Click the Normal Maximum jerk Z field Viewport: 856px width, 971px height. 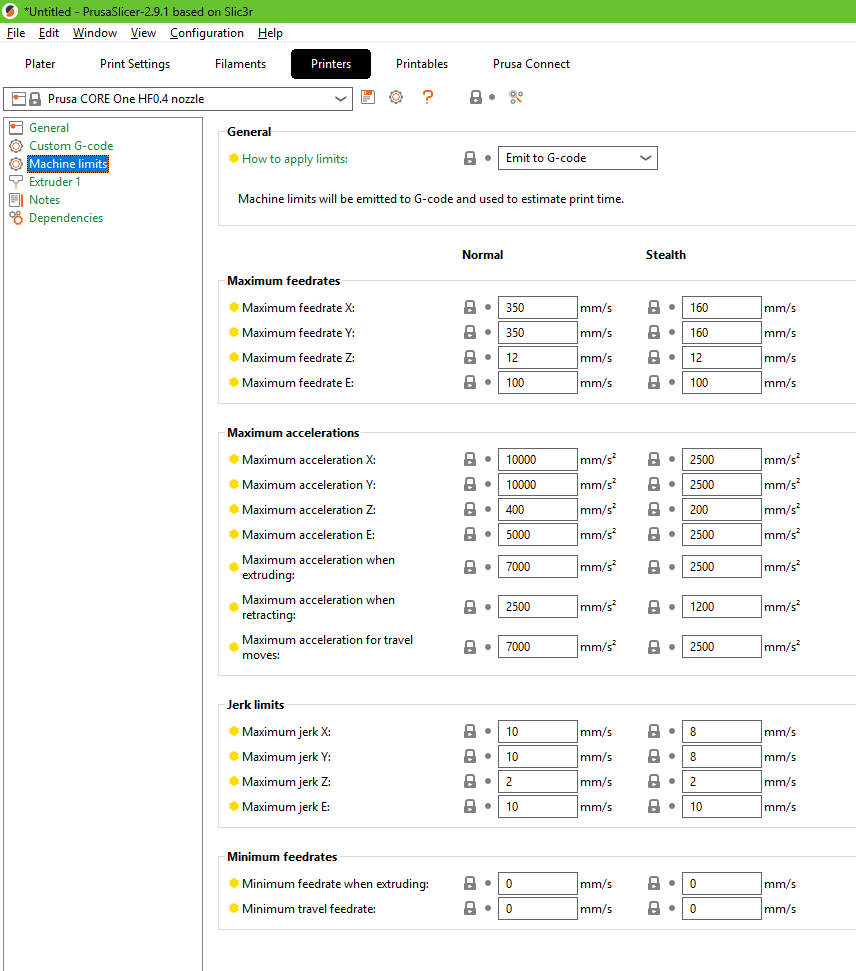pyautogui.click(x=538, y=782)
